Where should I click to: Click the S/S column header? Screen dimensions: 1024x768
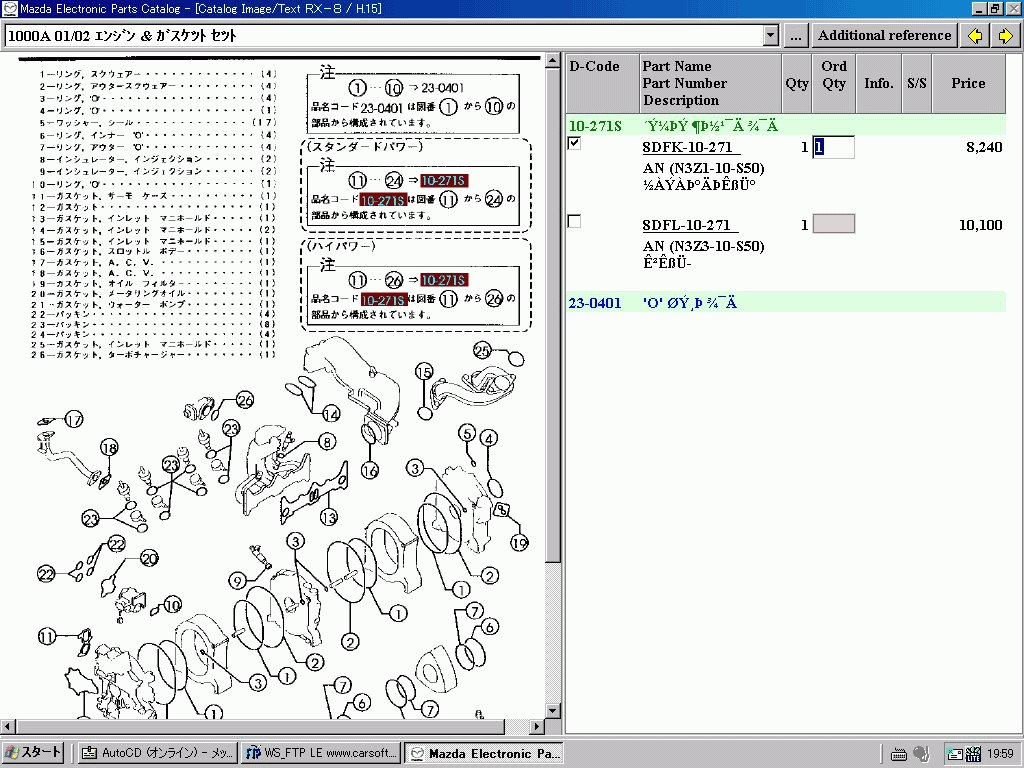point(917,83)
